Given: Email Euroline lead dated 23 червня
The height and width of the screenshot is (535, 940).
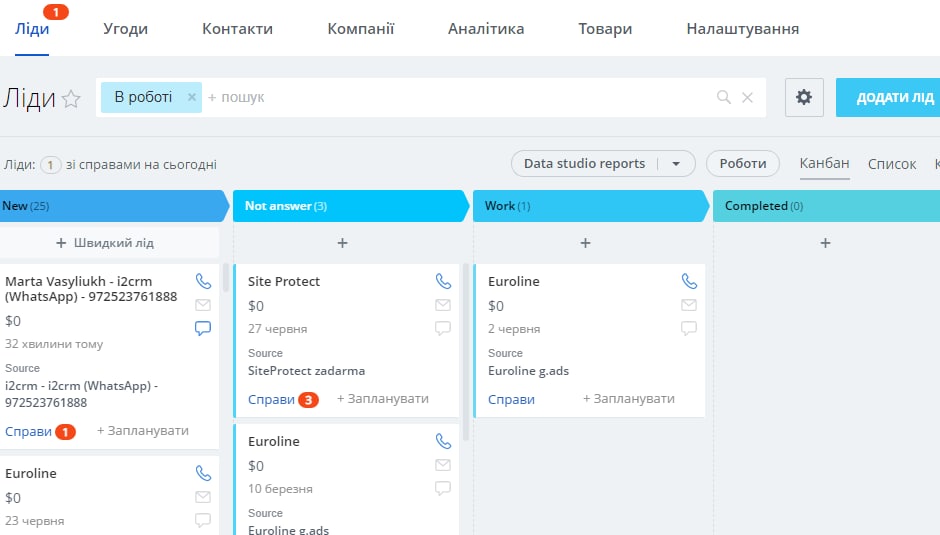Looking at the screenshot, I should pyautogui.click(x=203, y=497).
